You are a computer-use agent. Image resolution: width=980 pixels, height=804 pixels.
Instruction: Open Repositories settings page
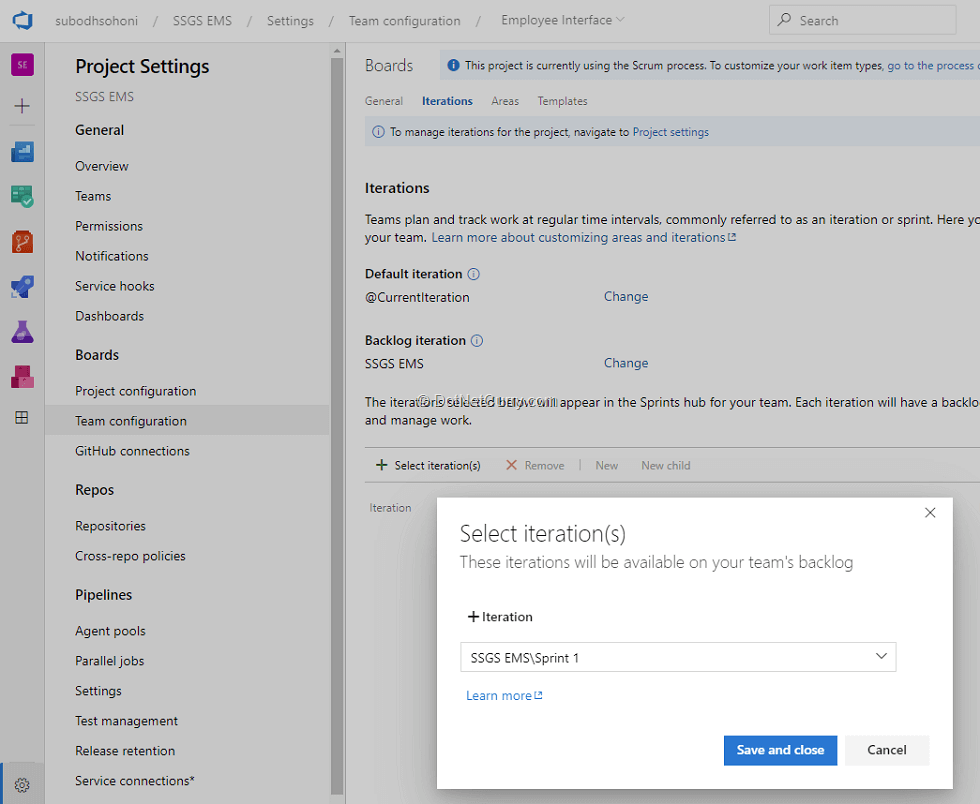[x=110, y=526]
